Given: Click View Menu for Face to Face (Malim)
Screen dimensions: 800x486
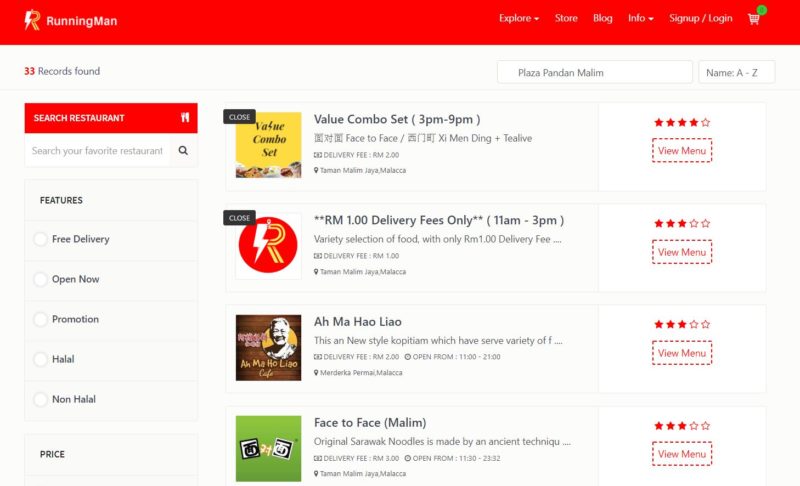Looking at the screenshot, I should (682, 454).
